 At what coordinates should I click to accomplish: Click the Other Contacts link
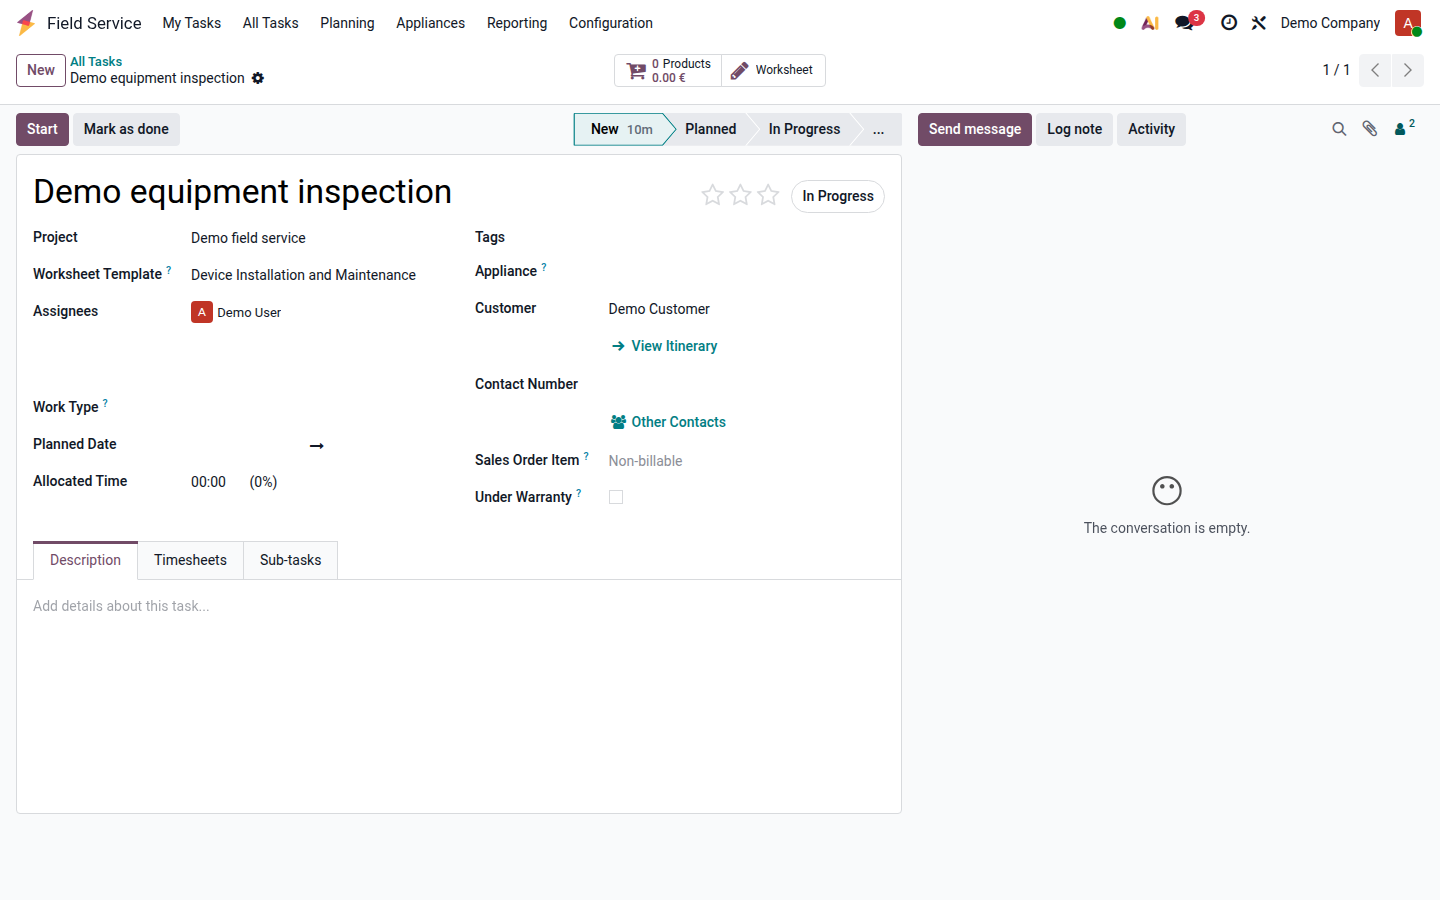tap(668, 422)
